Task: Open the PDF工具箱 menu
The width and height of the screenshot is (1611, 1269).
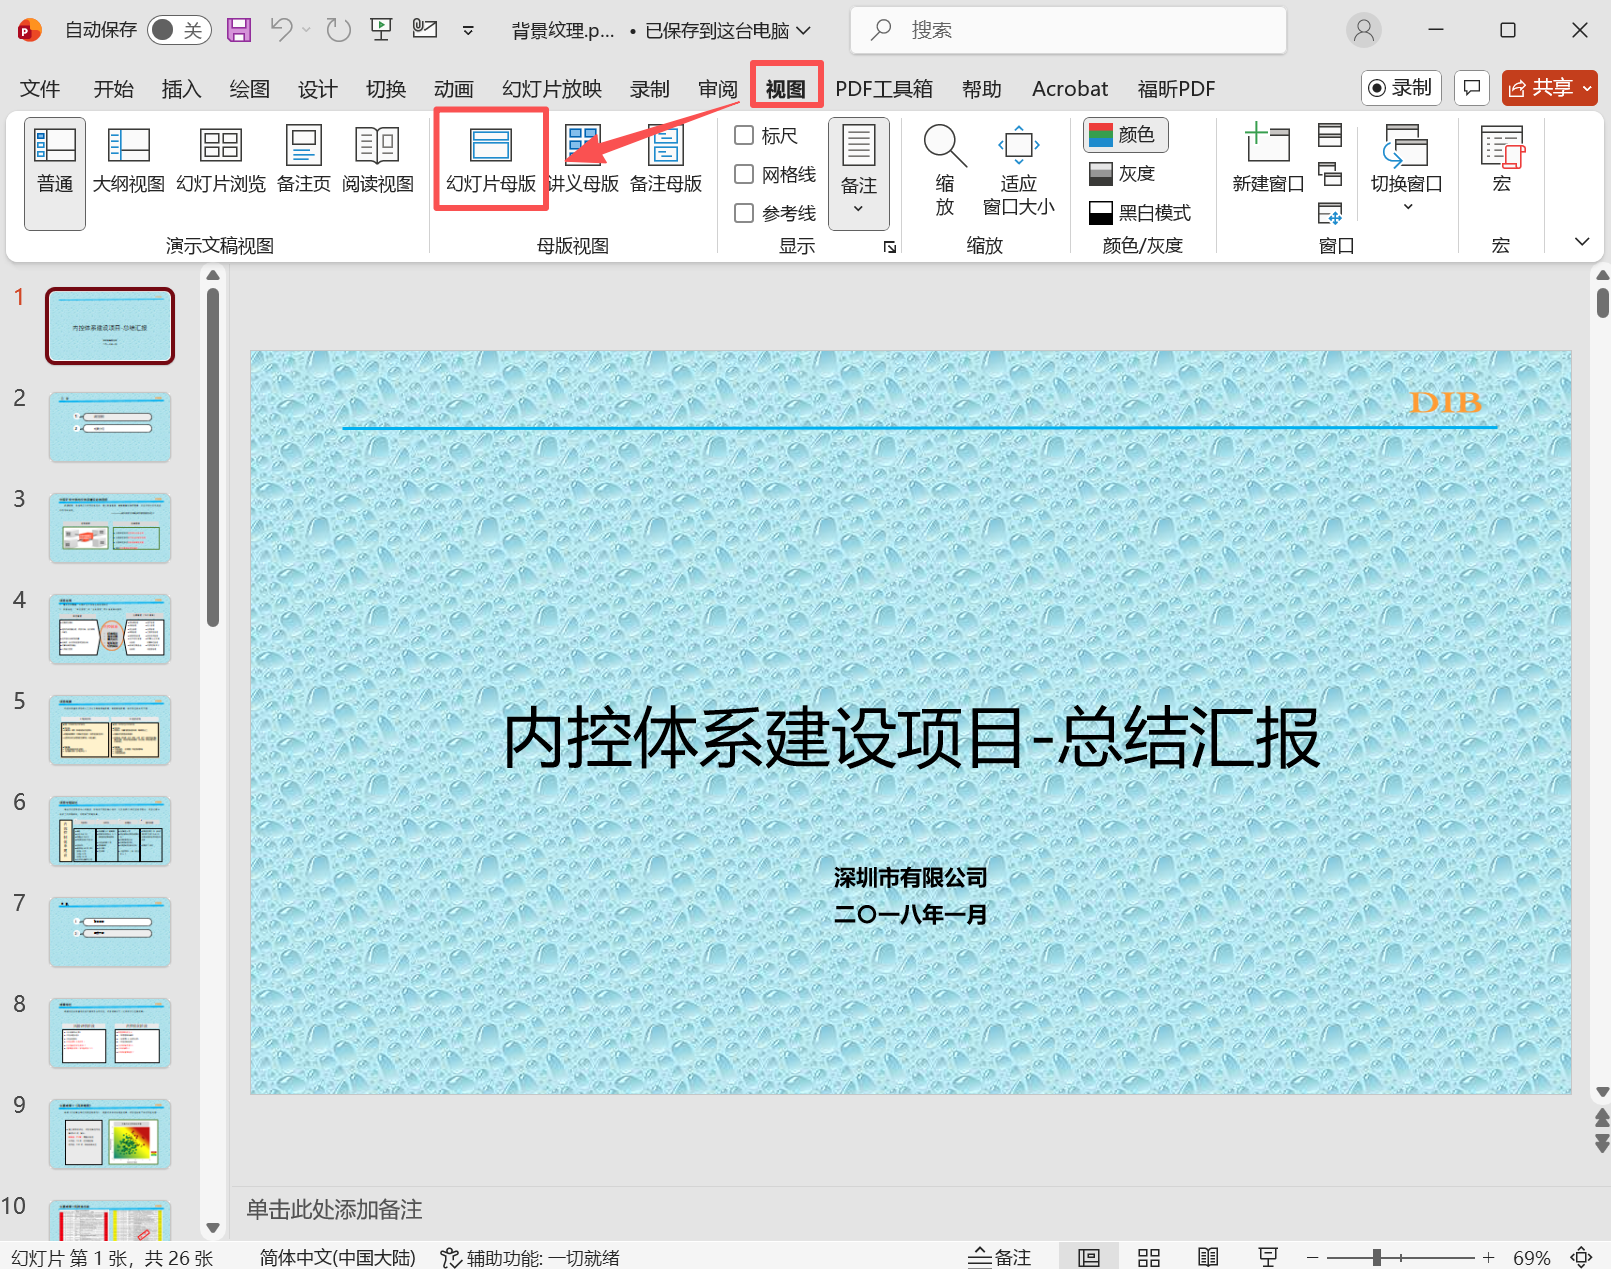Action: point(884,88)
